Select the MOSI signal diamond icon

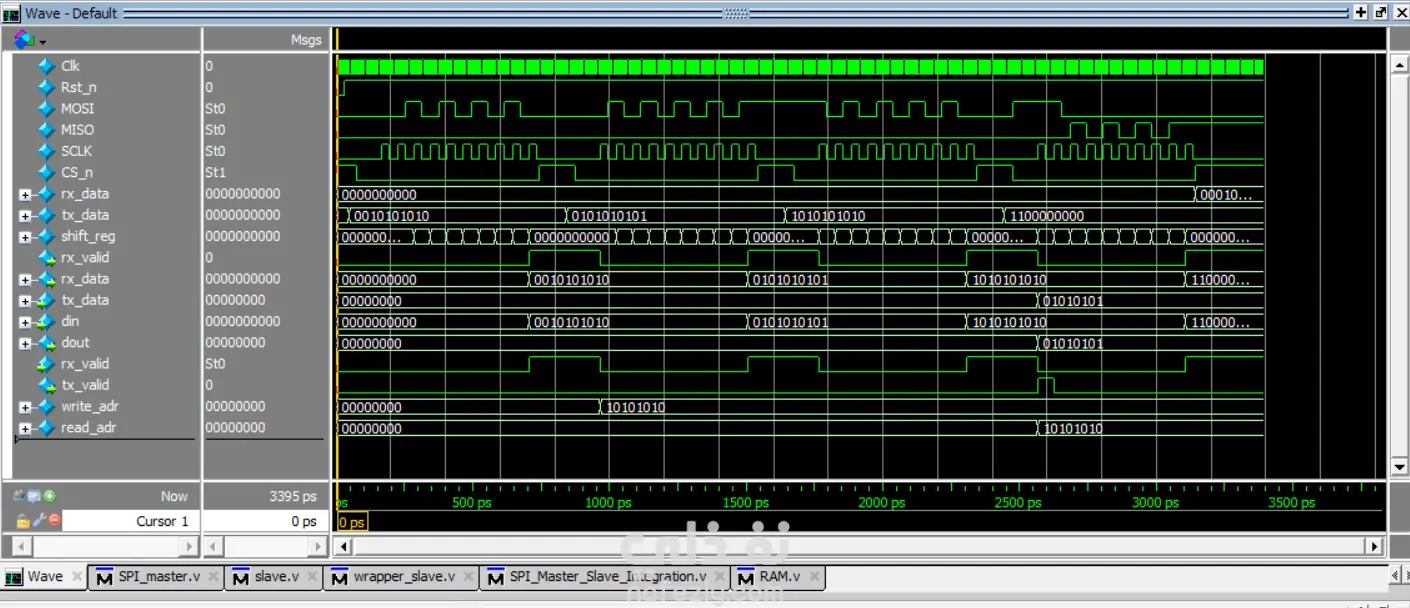[46, 108]
